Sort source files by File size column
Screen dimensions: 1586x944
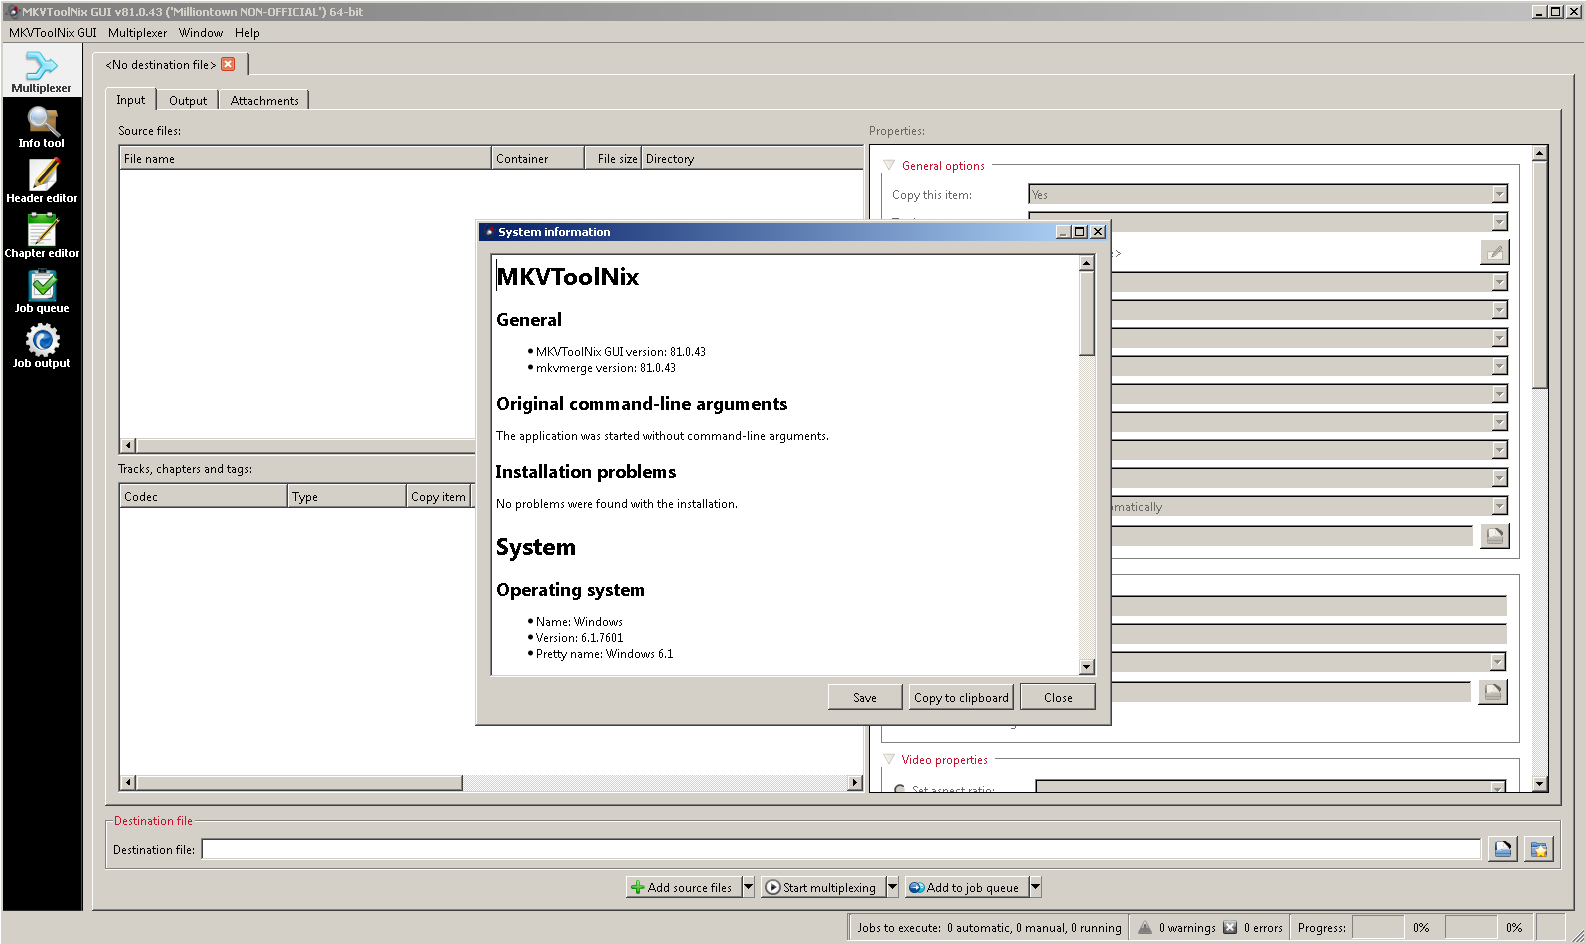(613, 158)
